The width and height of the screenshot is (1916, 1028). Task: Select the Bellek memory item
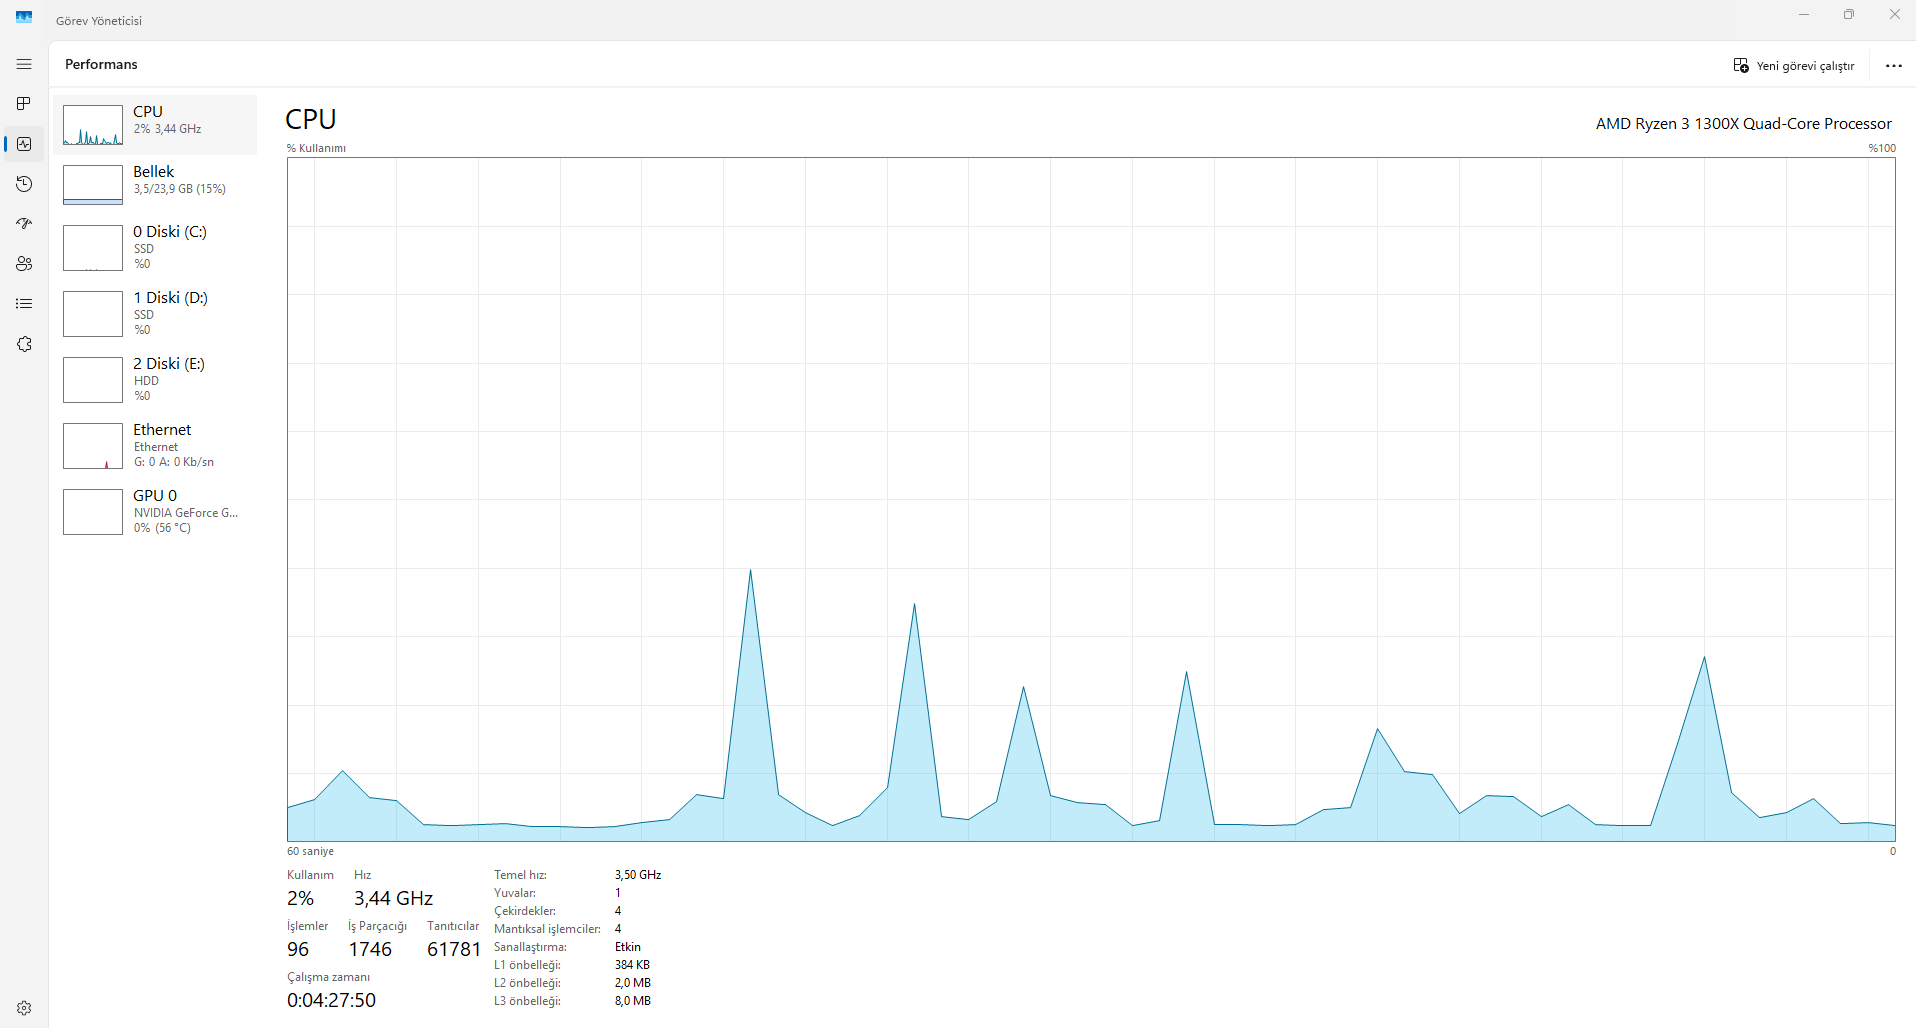point(155,185)
